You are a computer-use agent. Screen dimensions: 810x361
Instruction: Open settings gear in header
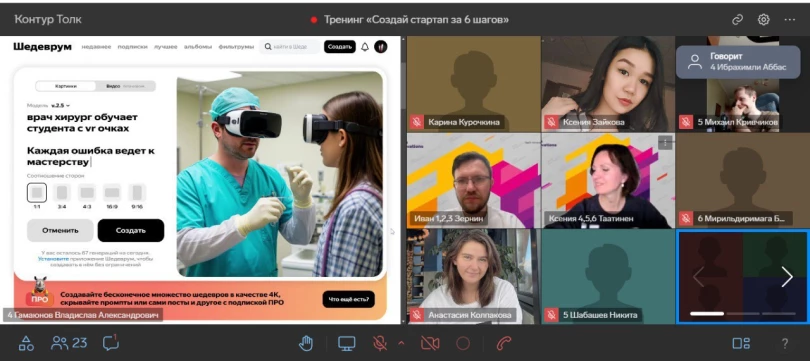coord(764,20)
